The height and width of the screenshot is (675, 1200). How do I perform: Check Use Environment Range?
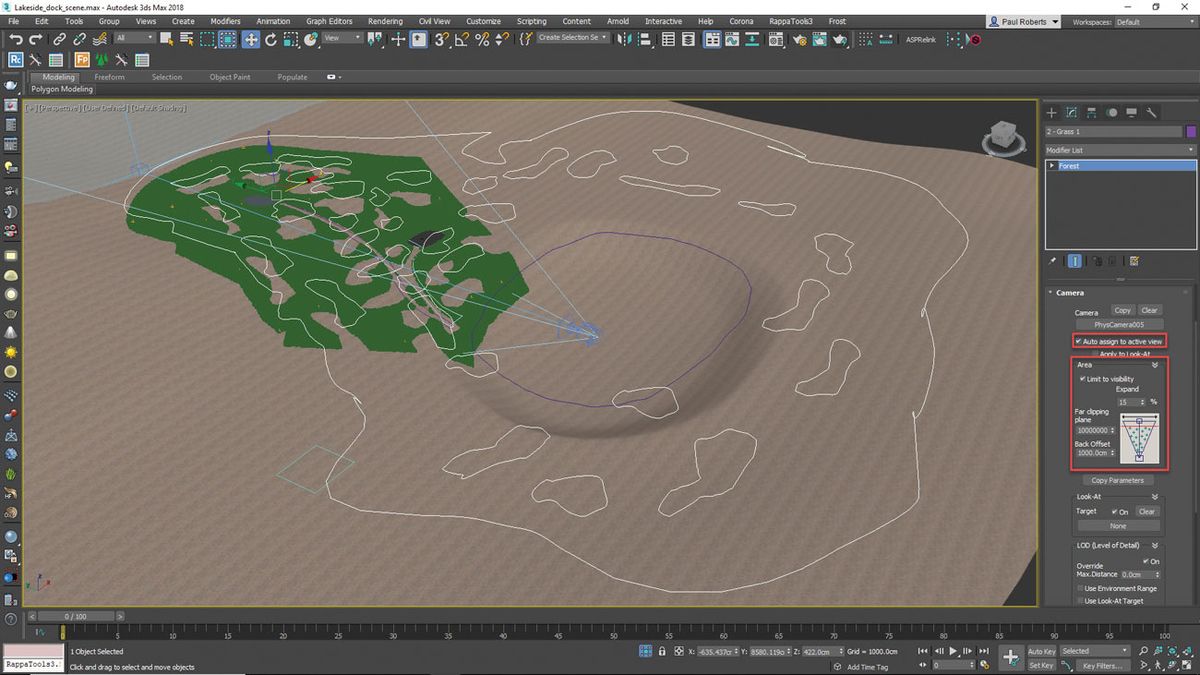[x=1078, y=588]
